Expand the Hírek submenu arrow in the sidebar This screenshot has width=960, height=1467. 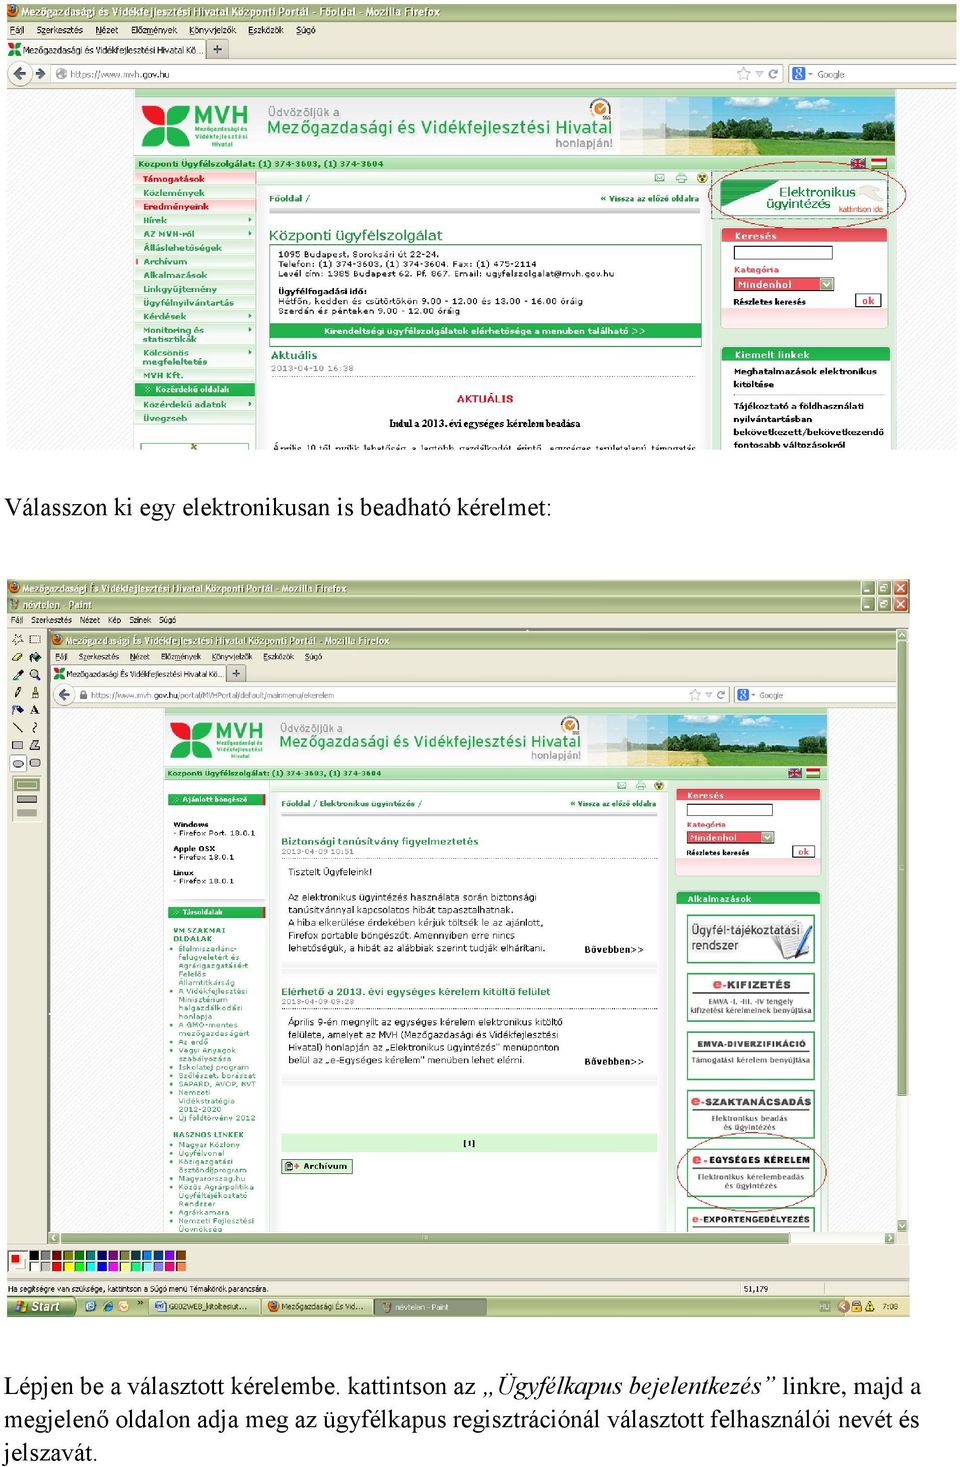(x=250, y=220)
